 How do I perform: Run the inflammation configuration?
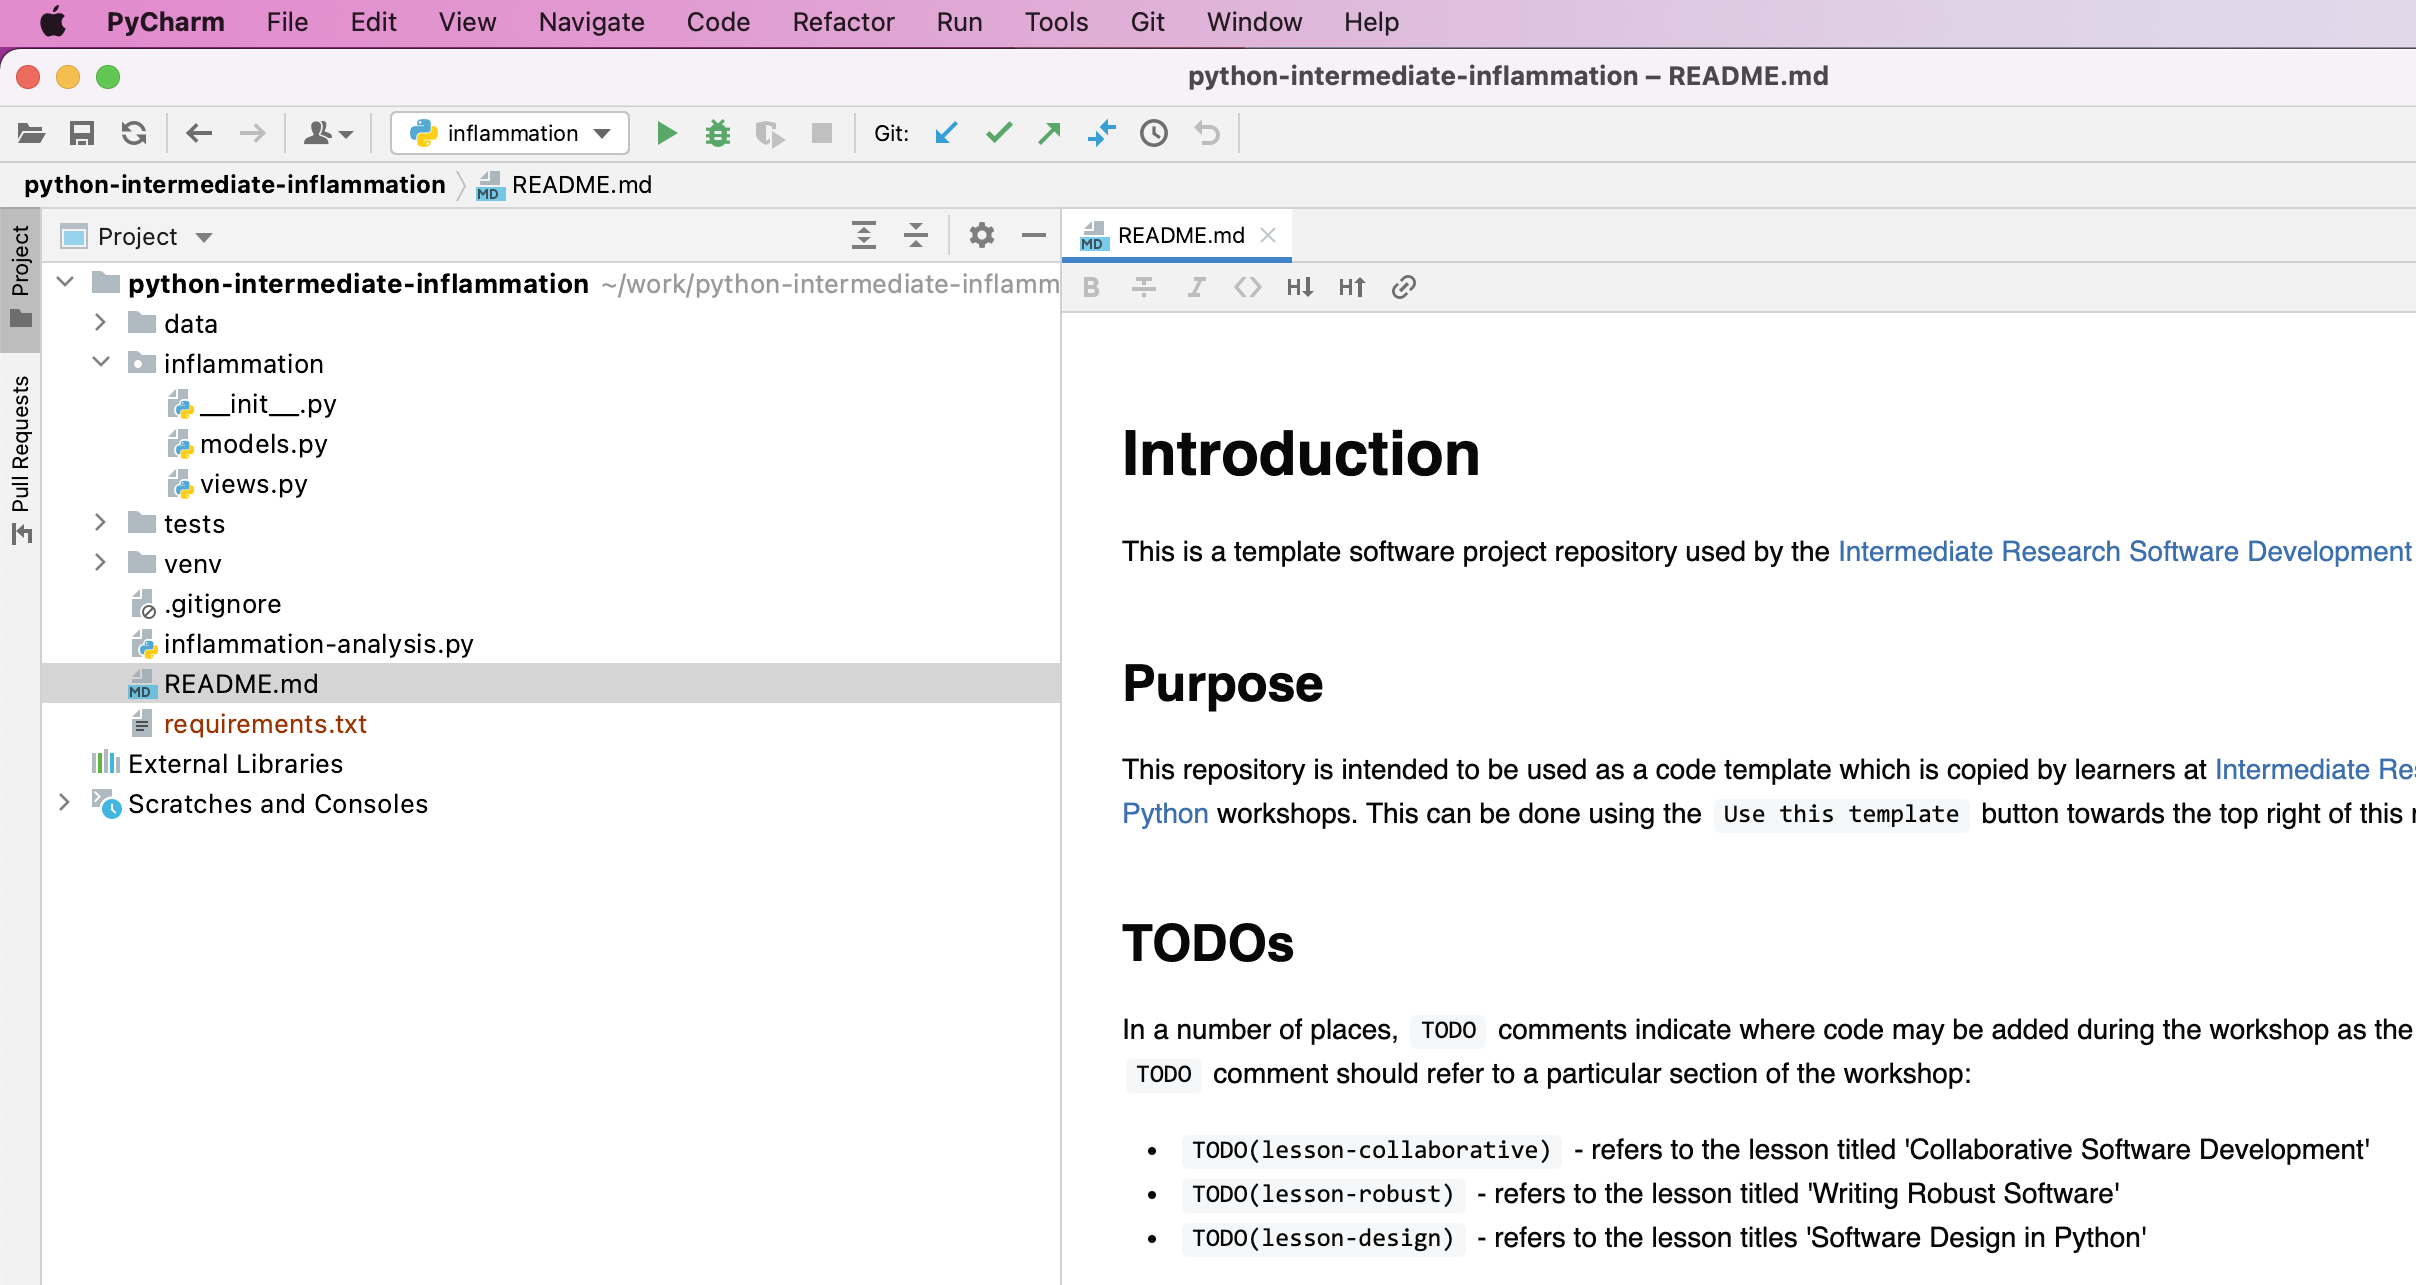tap(665, 132)
